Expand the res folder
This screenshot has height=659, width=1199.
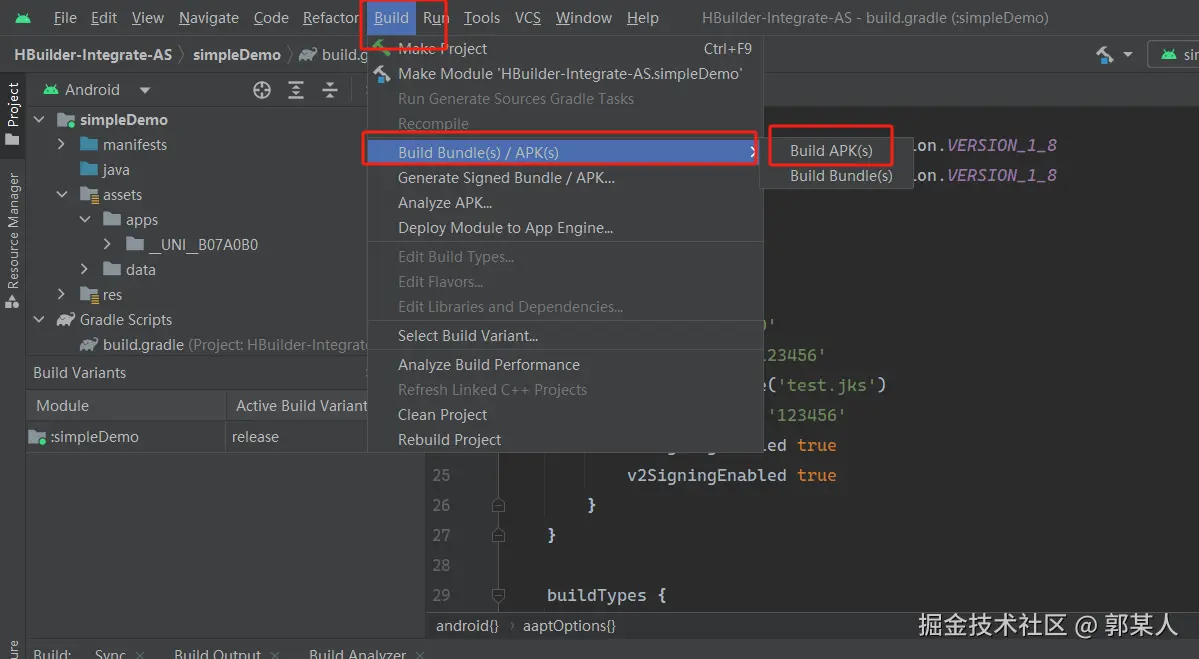[61, 294]
